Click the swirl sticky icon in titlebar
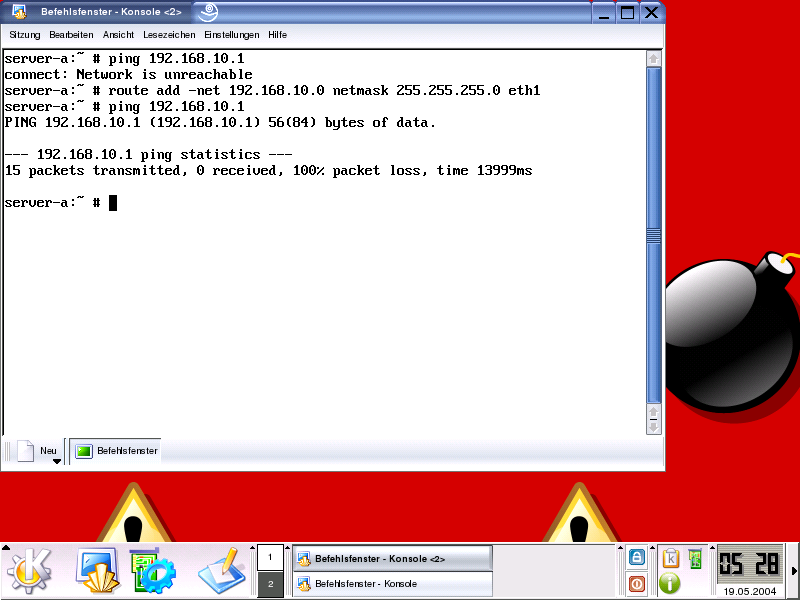 [208, 11]
